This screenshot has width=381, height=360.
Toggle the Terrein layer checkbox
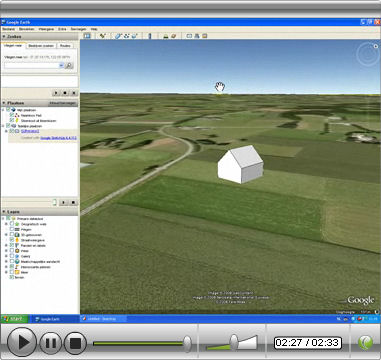[x=12, y=277]
